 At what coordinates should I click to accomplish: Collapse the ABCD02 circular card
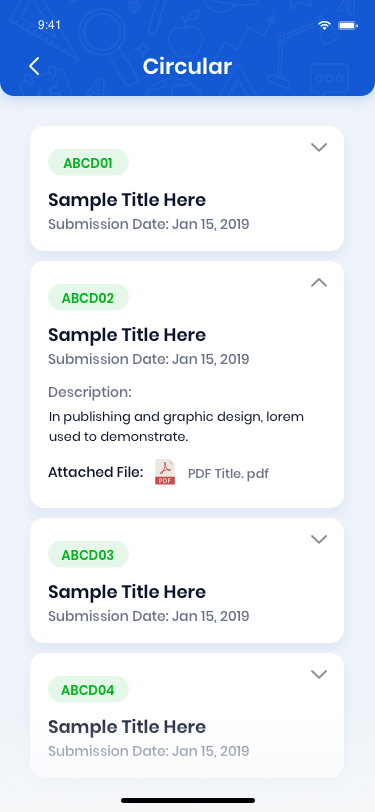pyautogui.click(x=319, y=282)
